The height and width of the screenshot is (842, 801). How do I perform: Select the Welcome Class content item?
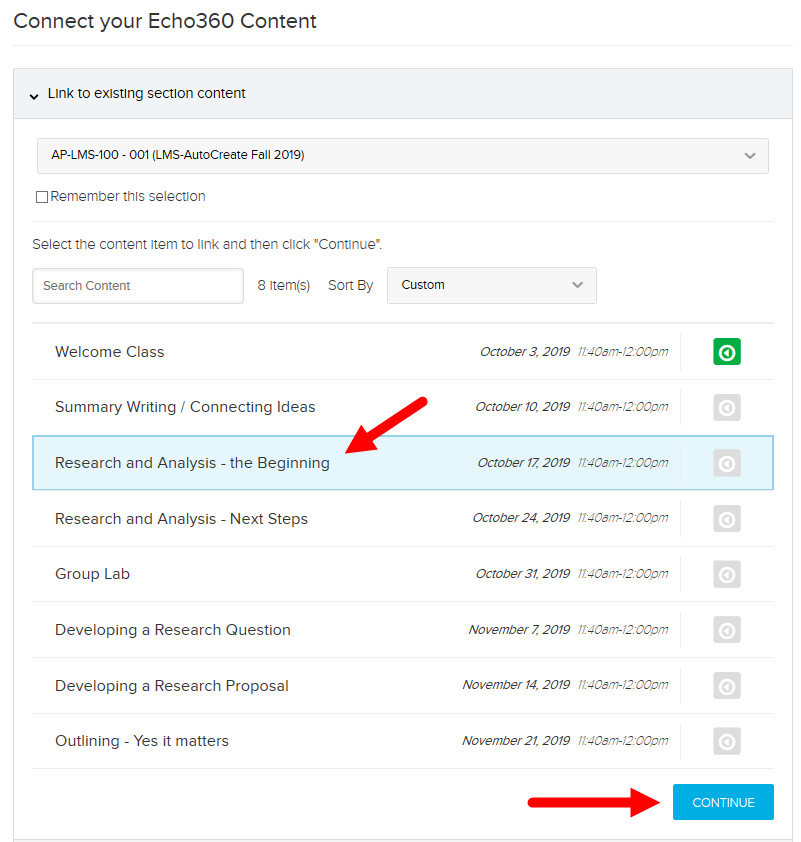[x=403, y=352]
